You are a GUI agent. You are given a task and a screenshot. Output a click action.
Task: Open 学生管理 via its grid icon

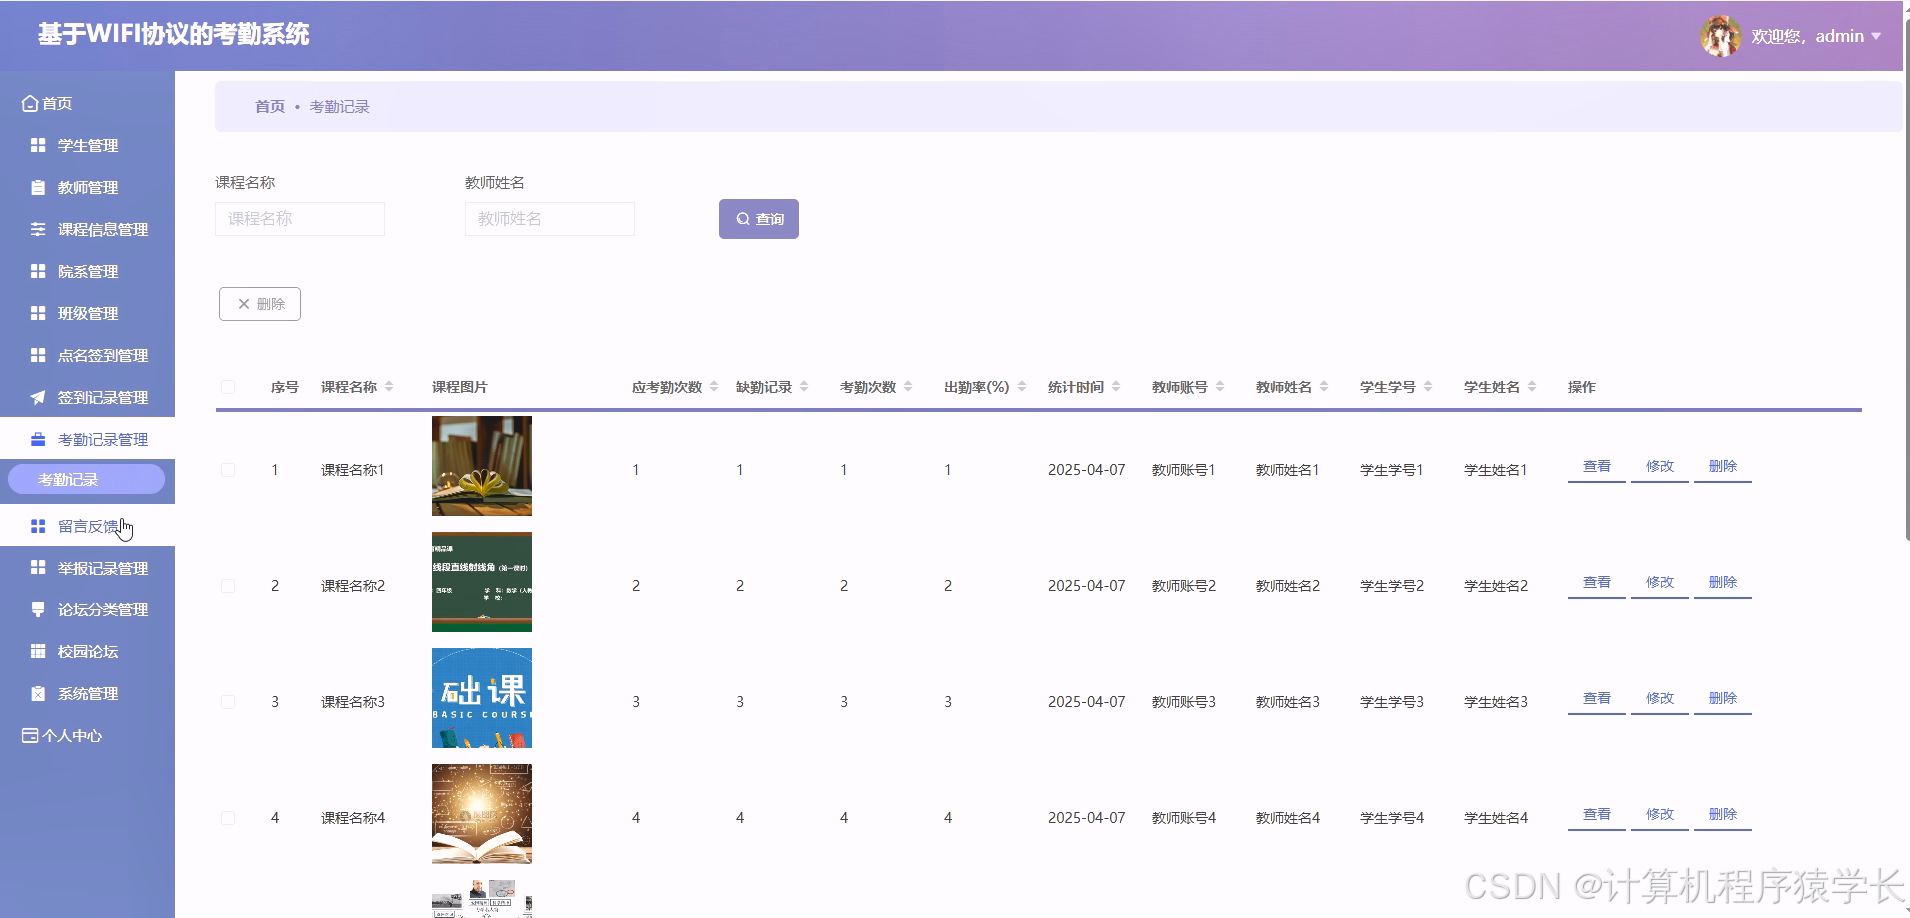click(38, 145)
